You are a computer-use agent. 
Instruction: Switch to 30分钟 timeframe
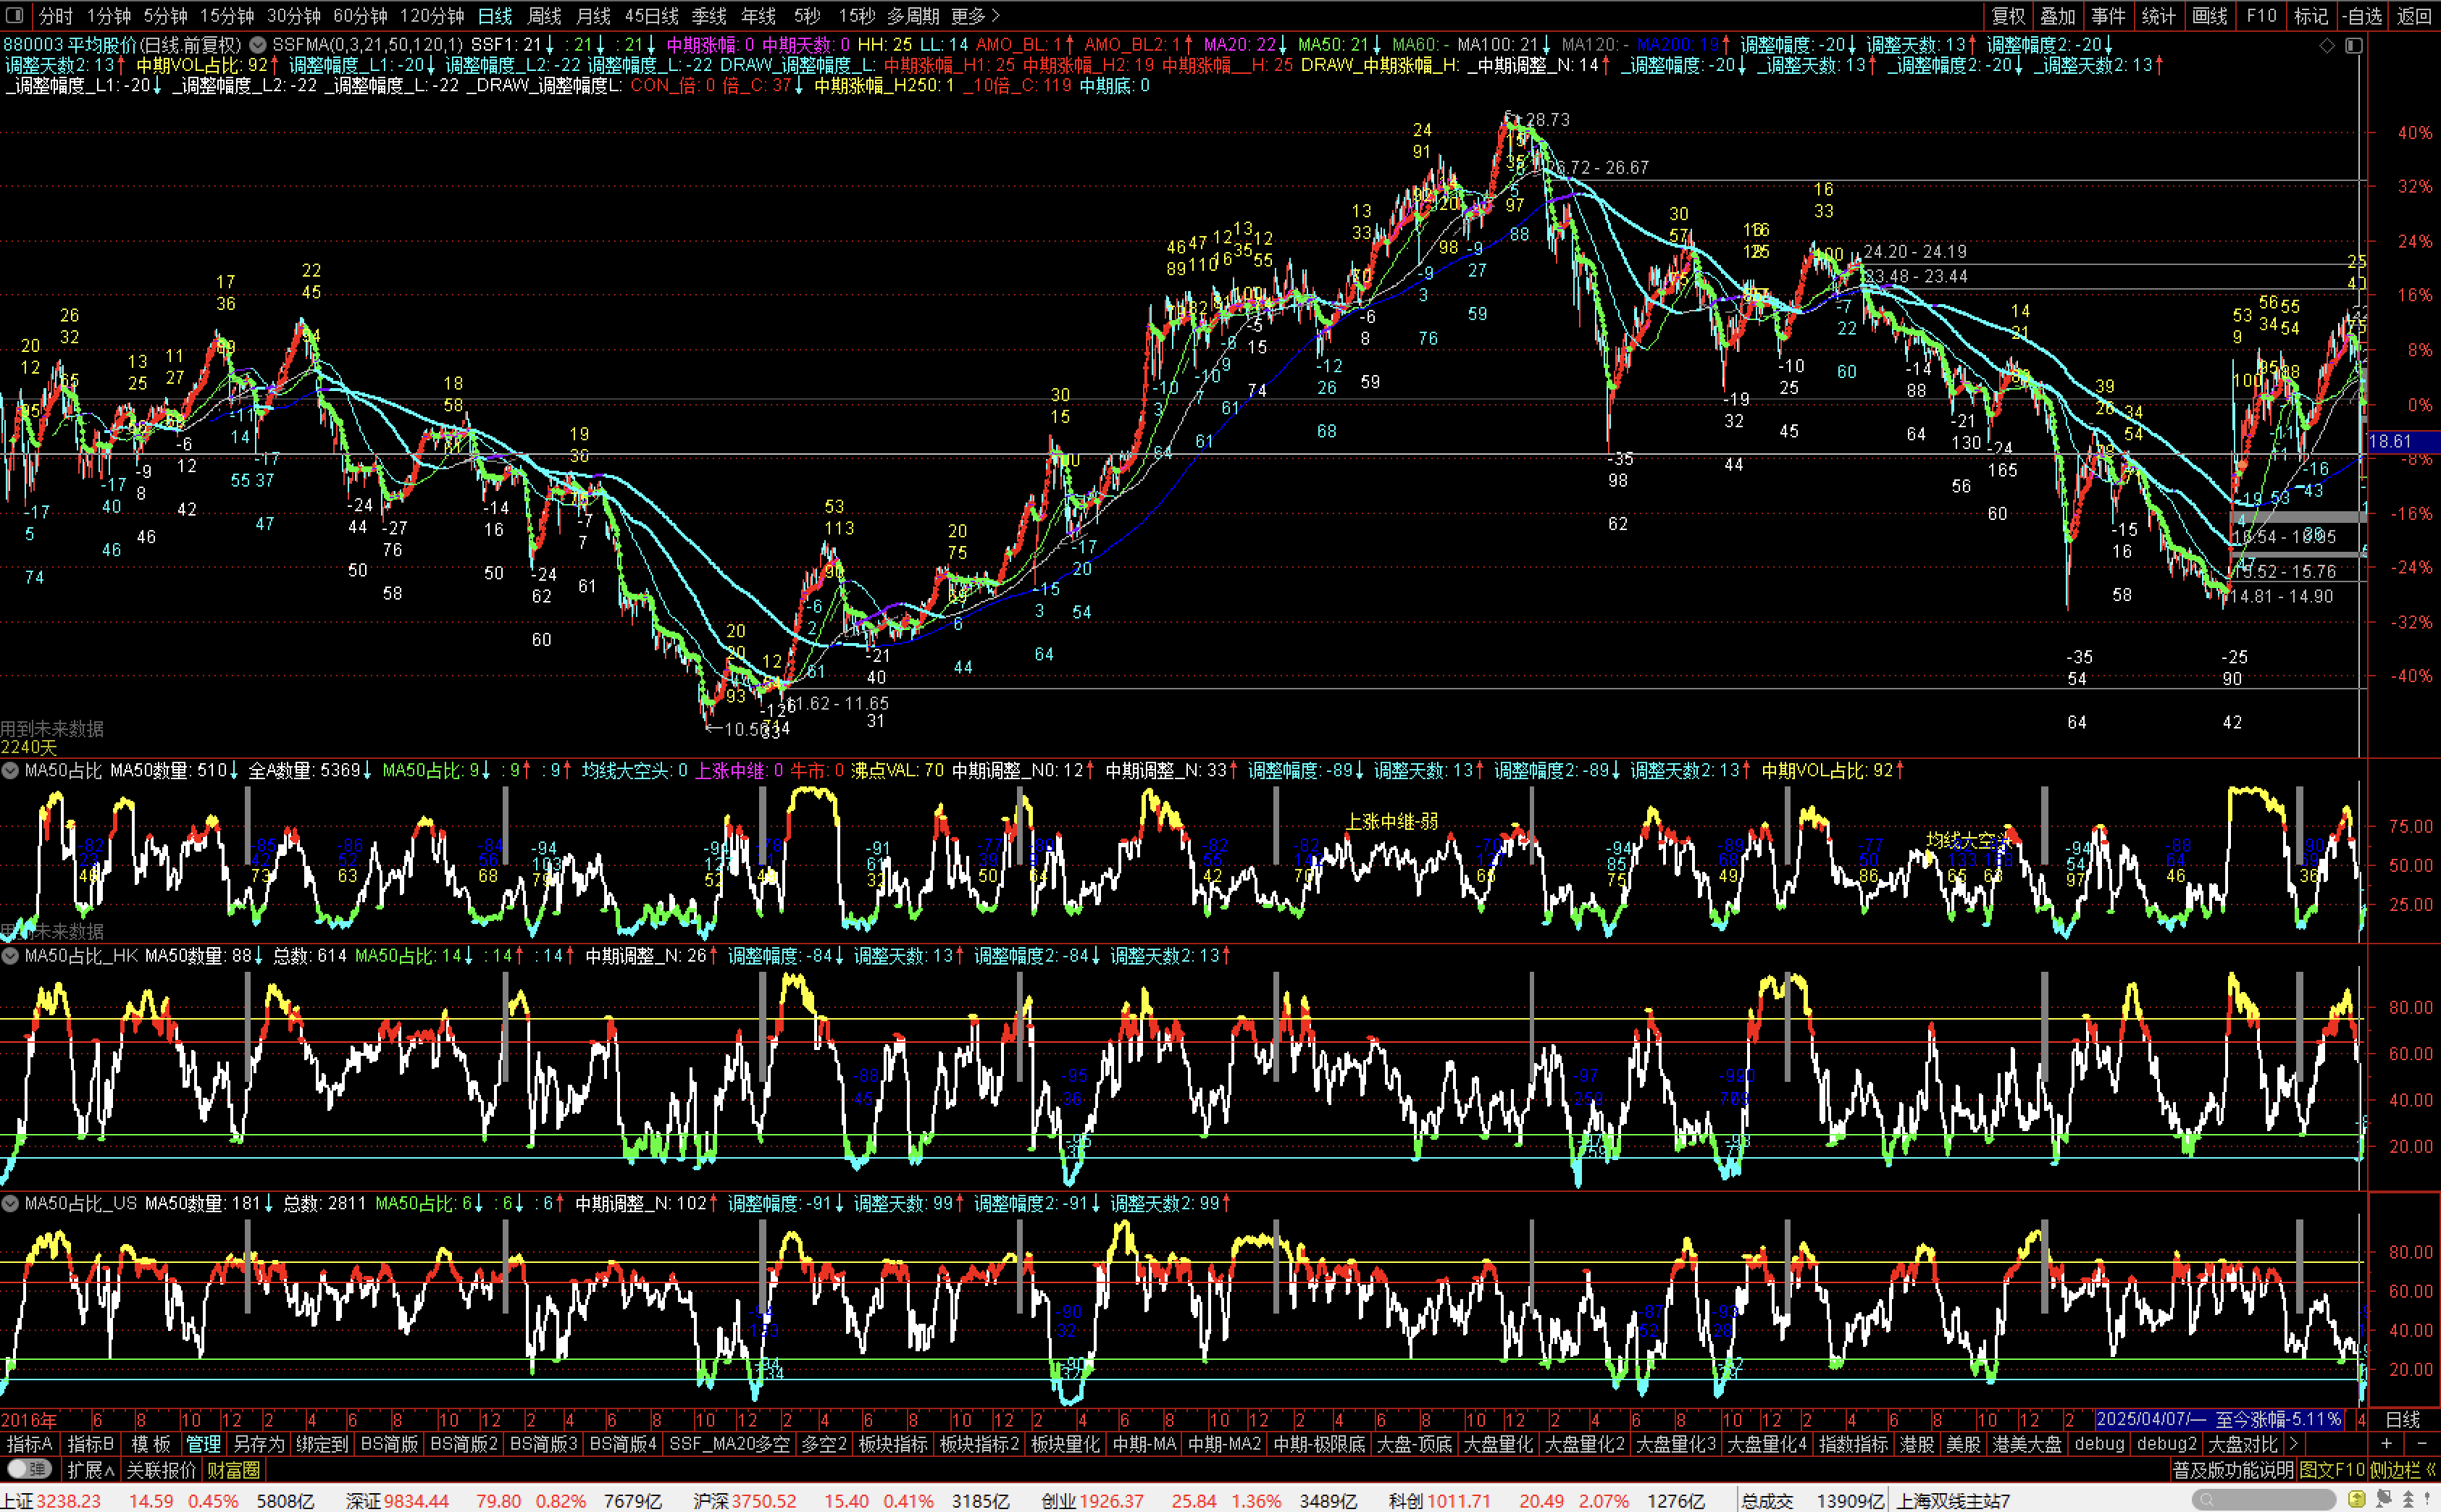(293, 16)
